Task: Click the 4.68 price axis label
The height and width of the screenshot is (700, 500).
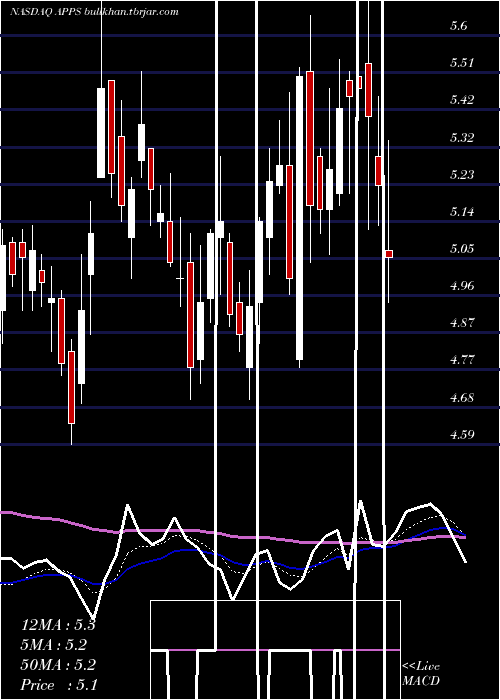Action: (462, 397)
